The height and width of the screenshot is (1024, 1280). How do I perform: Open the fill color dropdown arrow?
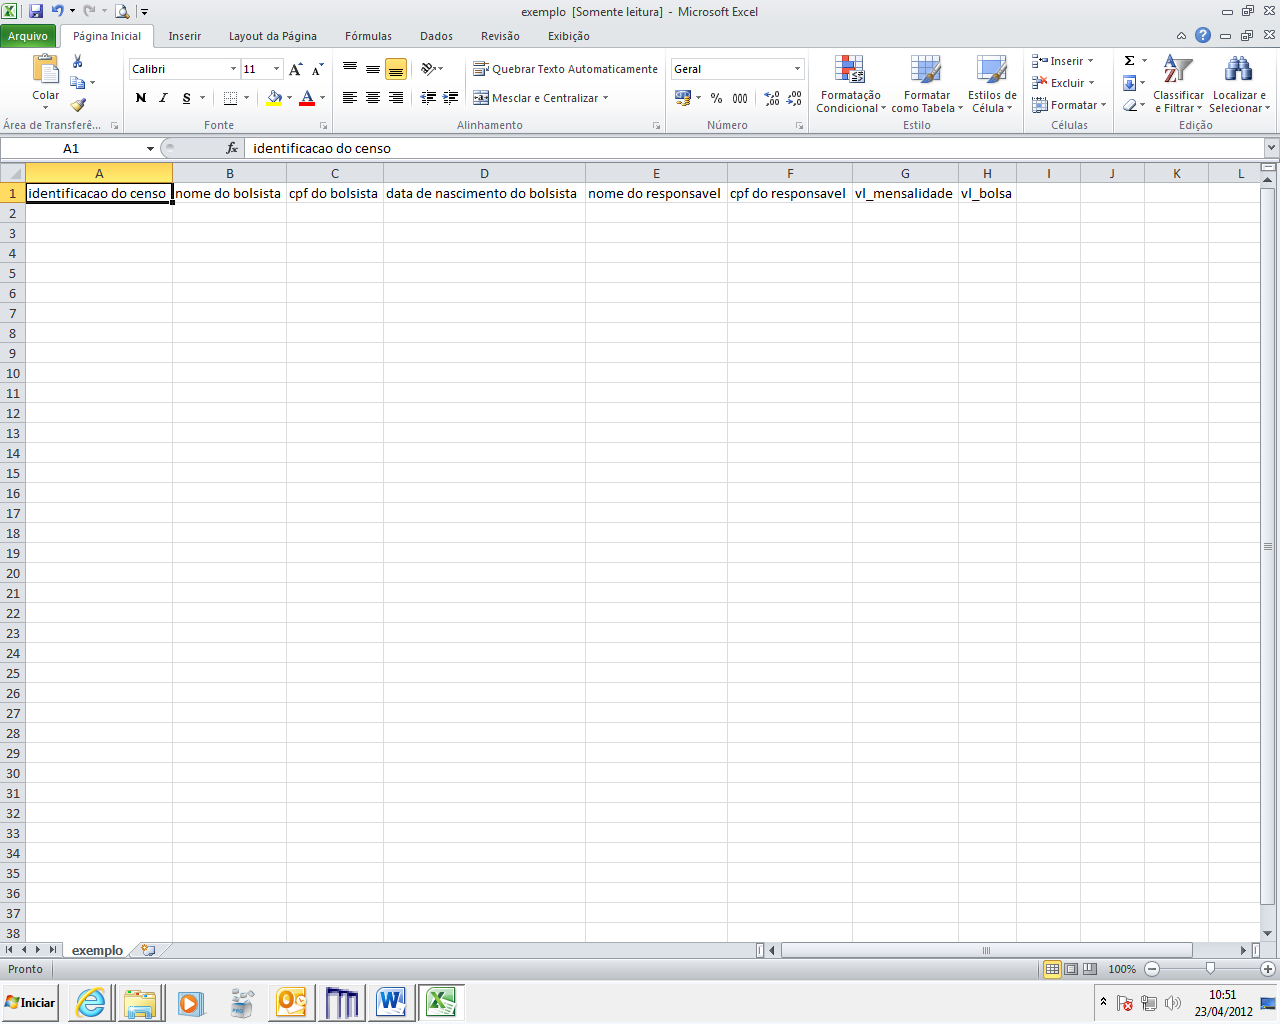[290, 98]
